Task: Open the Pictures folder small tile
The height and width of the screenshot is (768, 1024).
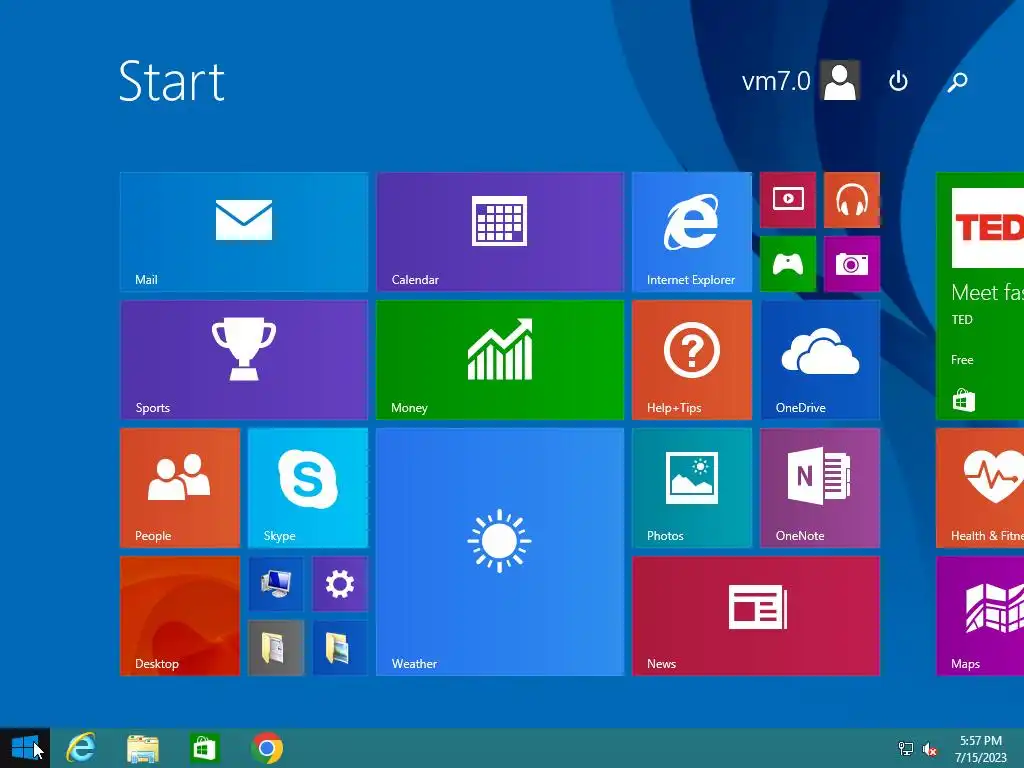Action: (x=340, y=648)
